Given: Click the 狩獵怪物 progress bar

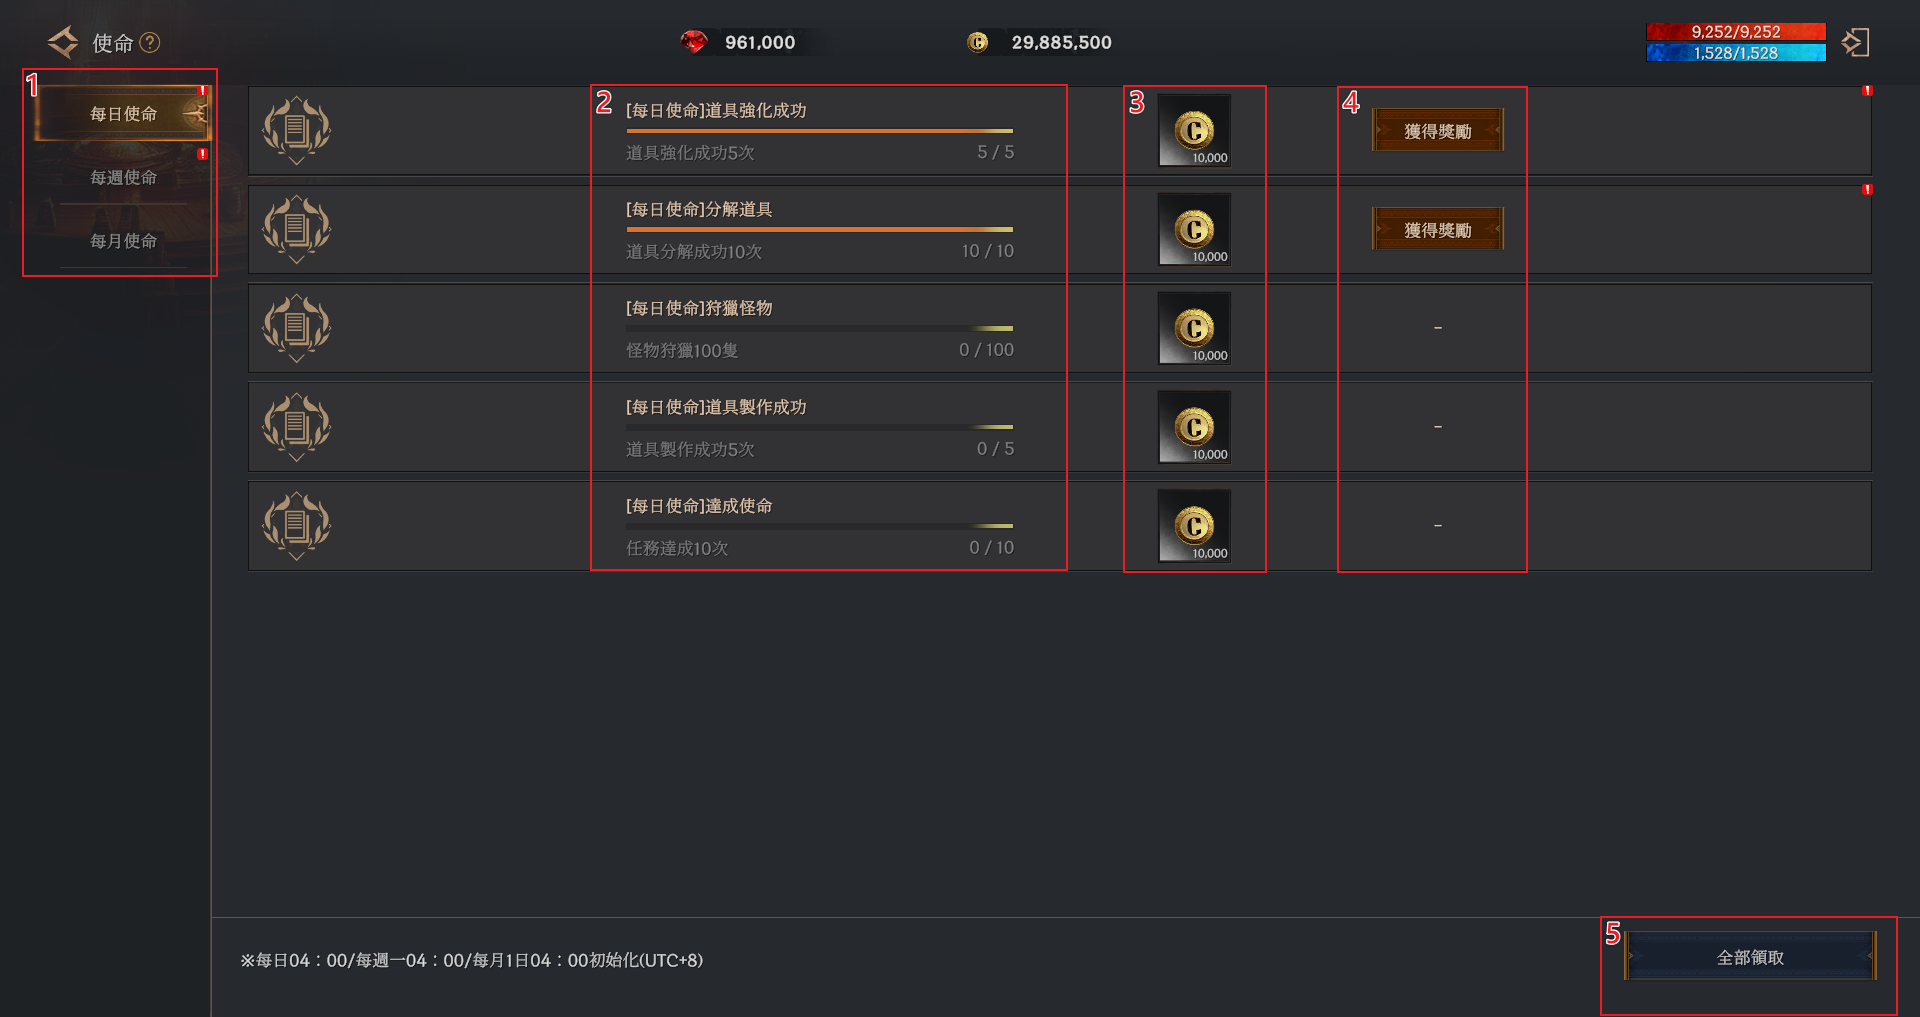Looking at the screenshot, I should point(819,328).
